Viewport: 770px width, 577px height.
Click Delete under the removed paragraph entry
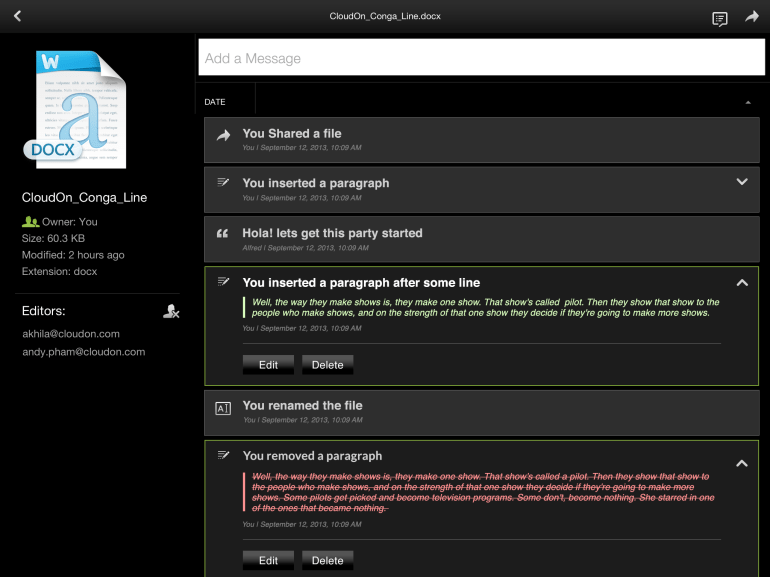[328, 560]
